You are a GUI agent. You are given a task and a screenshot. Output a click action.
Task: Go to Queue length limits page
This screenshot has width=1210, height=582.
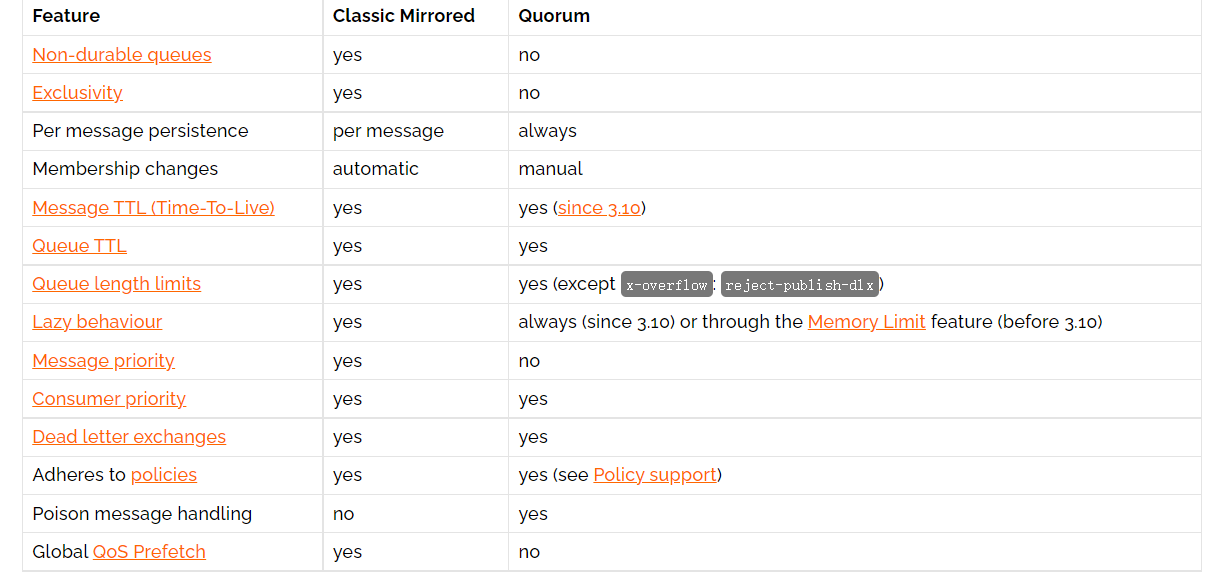tap(116, 284)
